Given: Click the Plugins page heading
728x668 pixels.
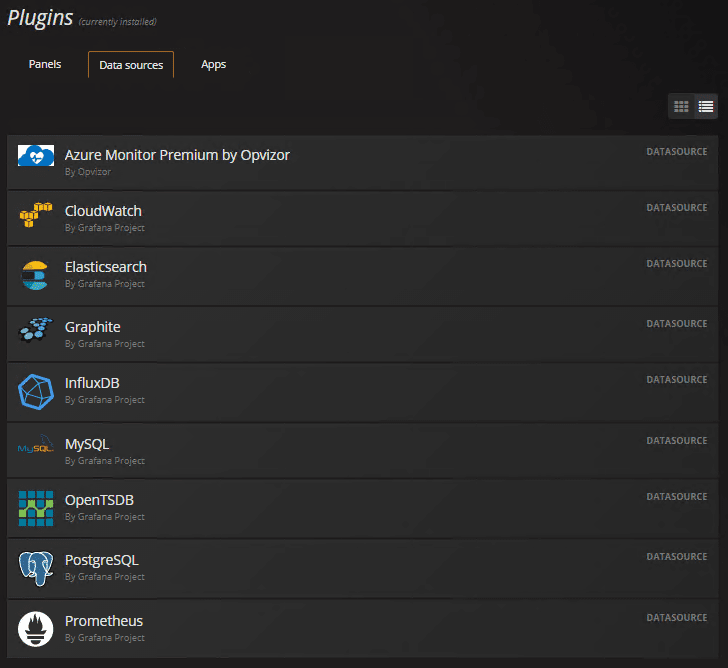Looking at the screenshot, I should coord(40,19).
